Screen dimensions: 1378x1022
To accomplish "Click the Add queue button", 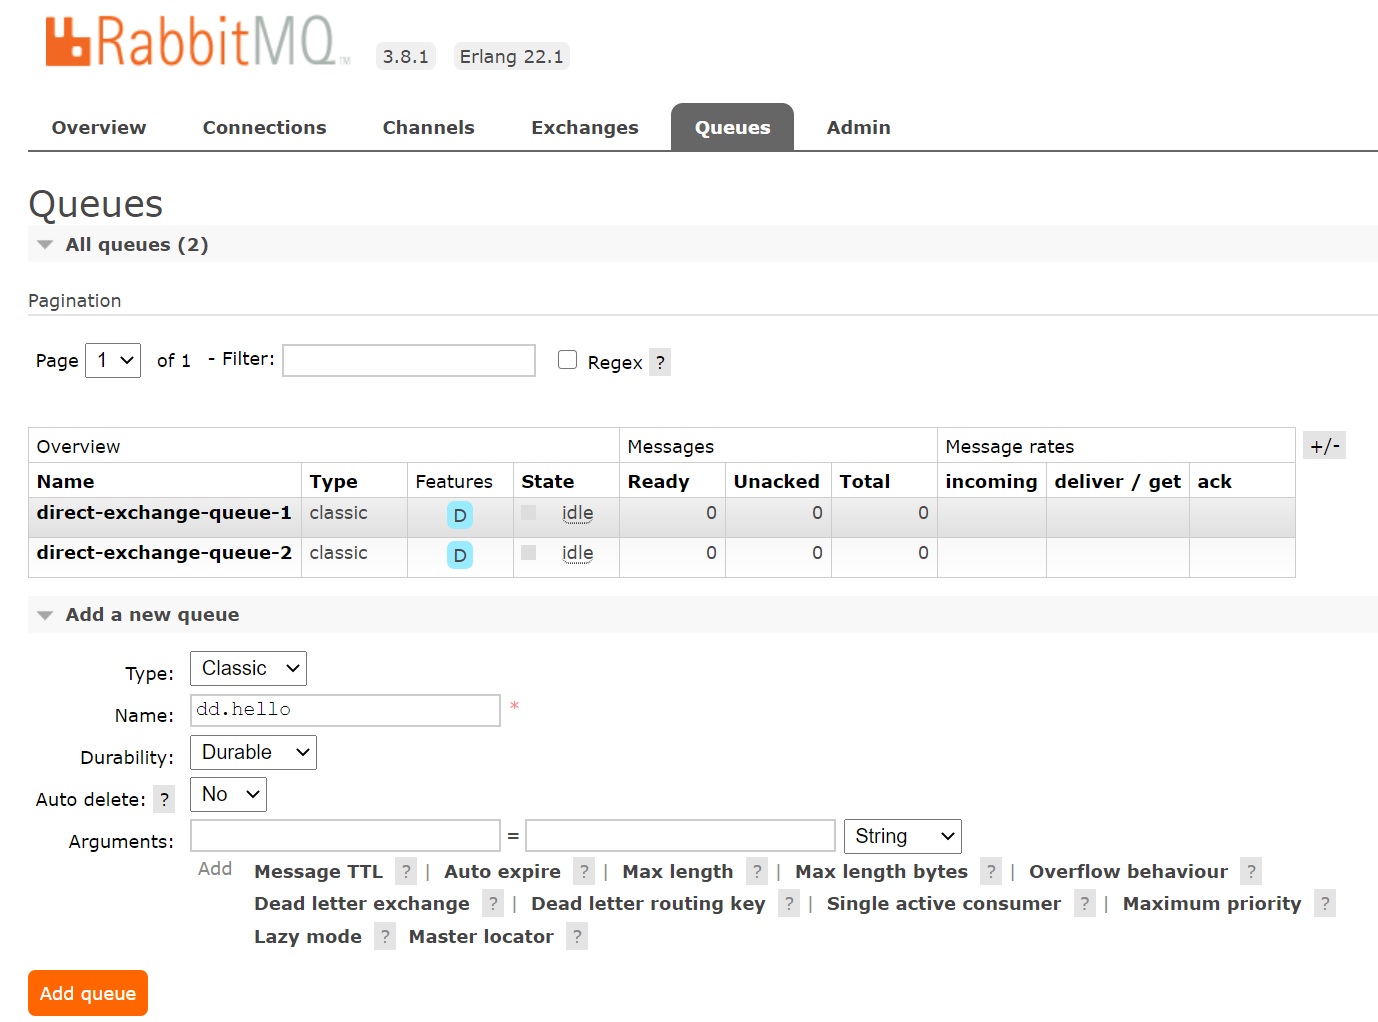I will (x=88, y=993).
